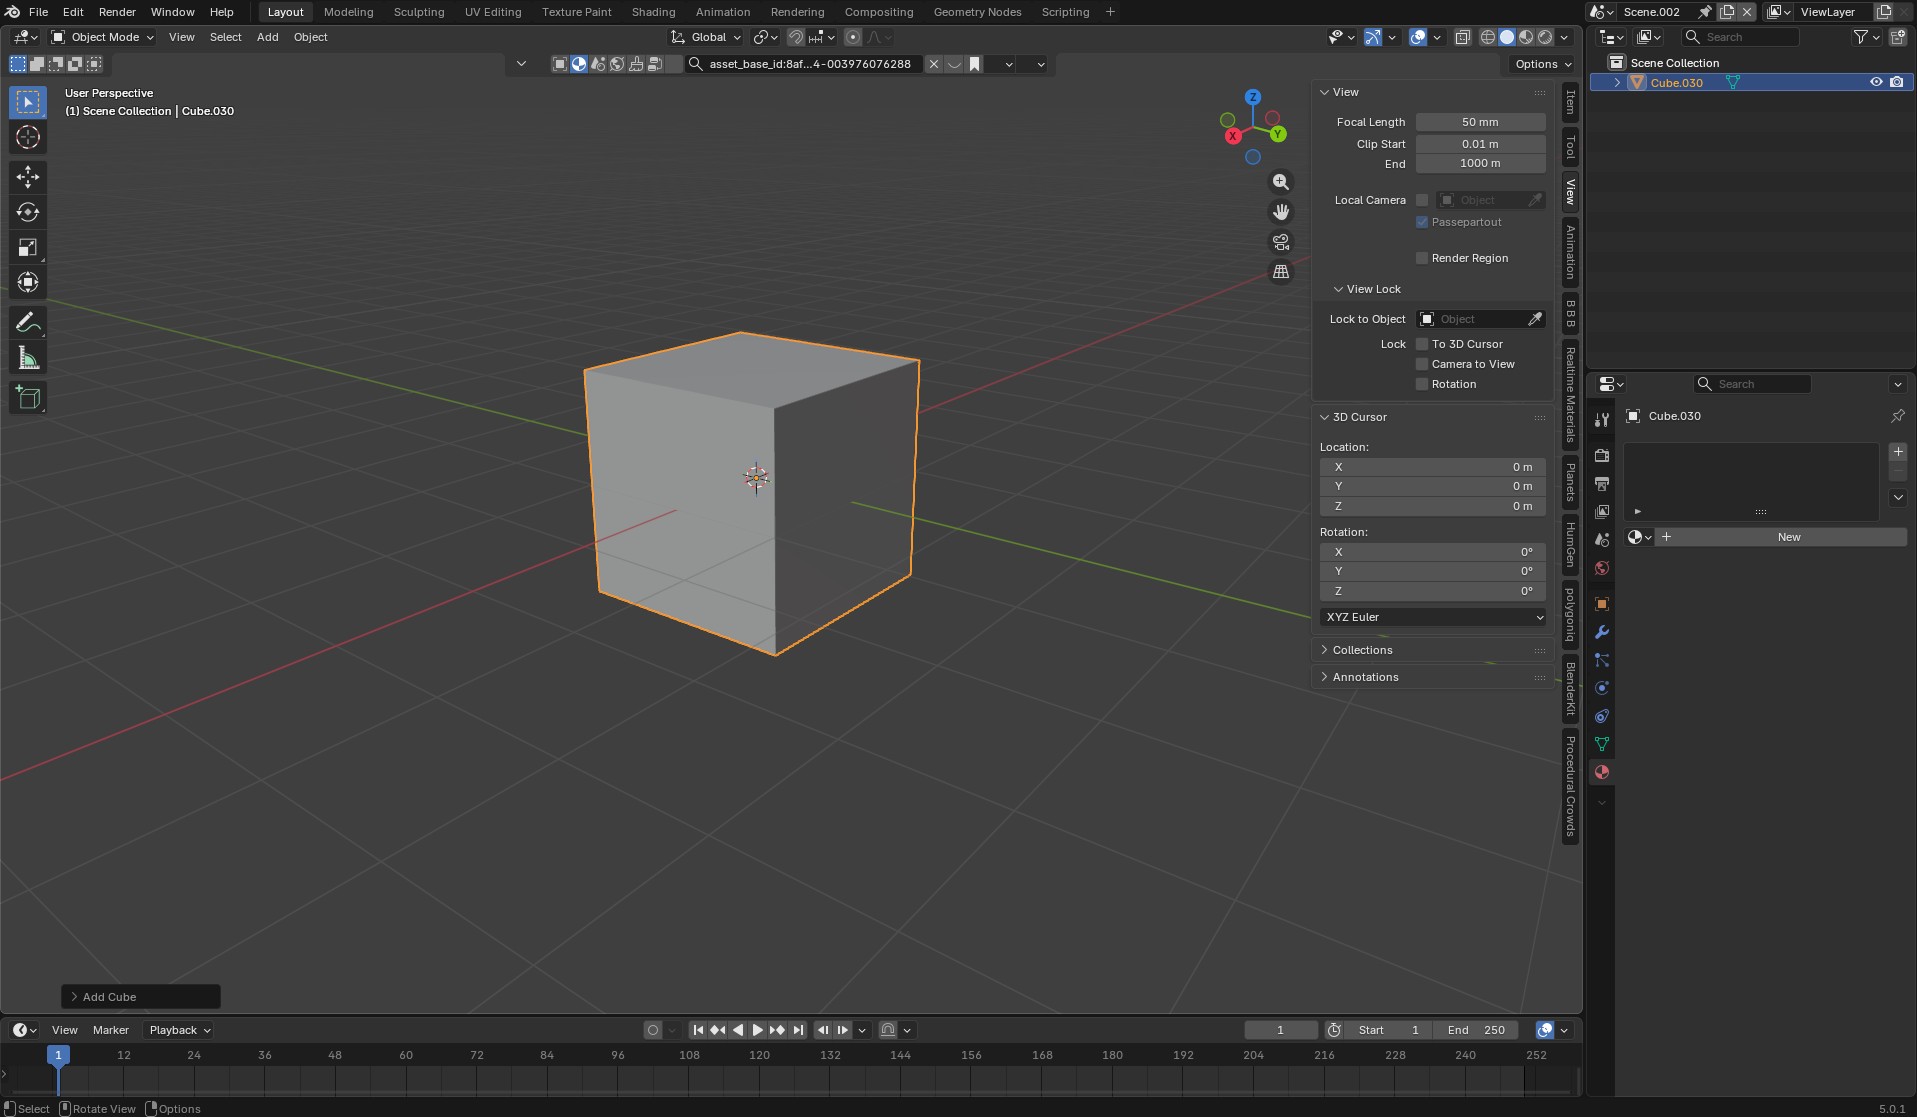Select the Rotate tool

[28, 212]
